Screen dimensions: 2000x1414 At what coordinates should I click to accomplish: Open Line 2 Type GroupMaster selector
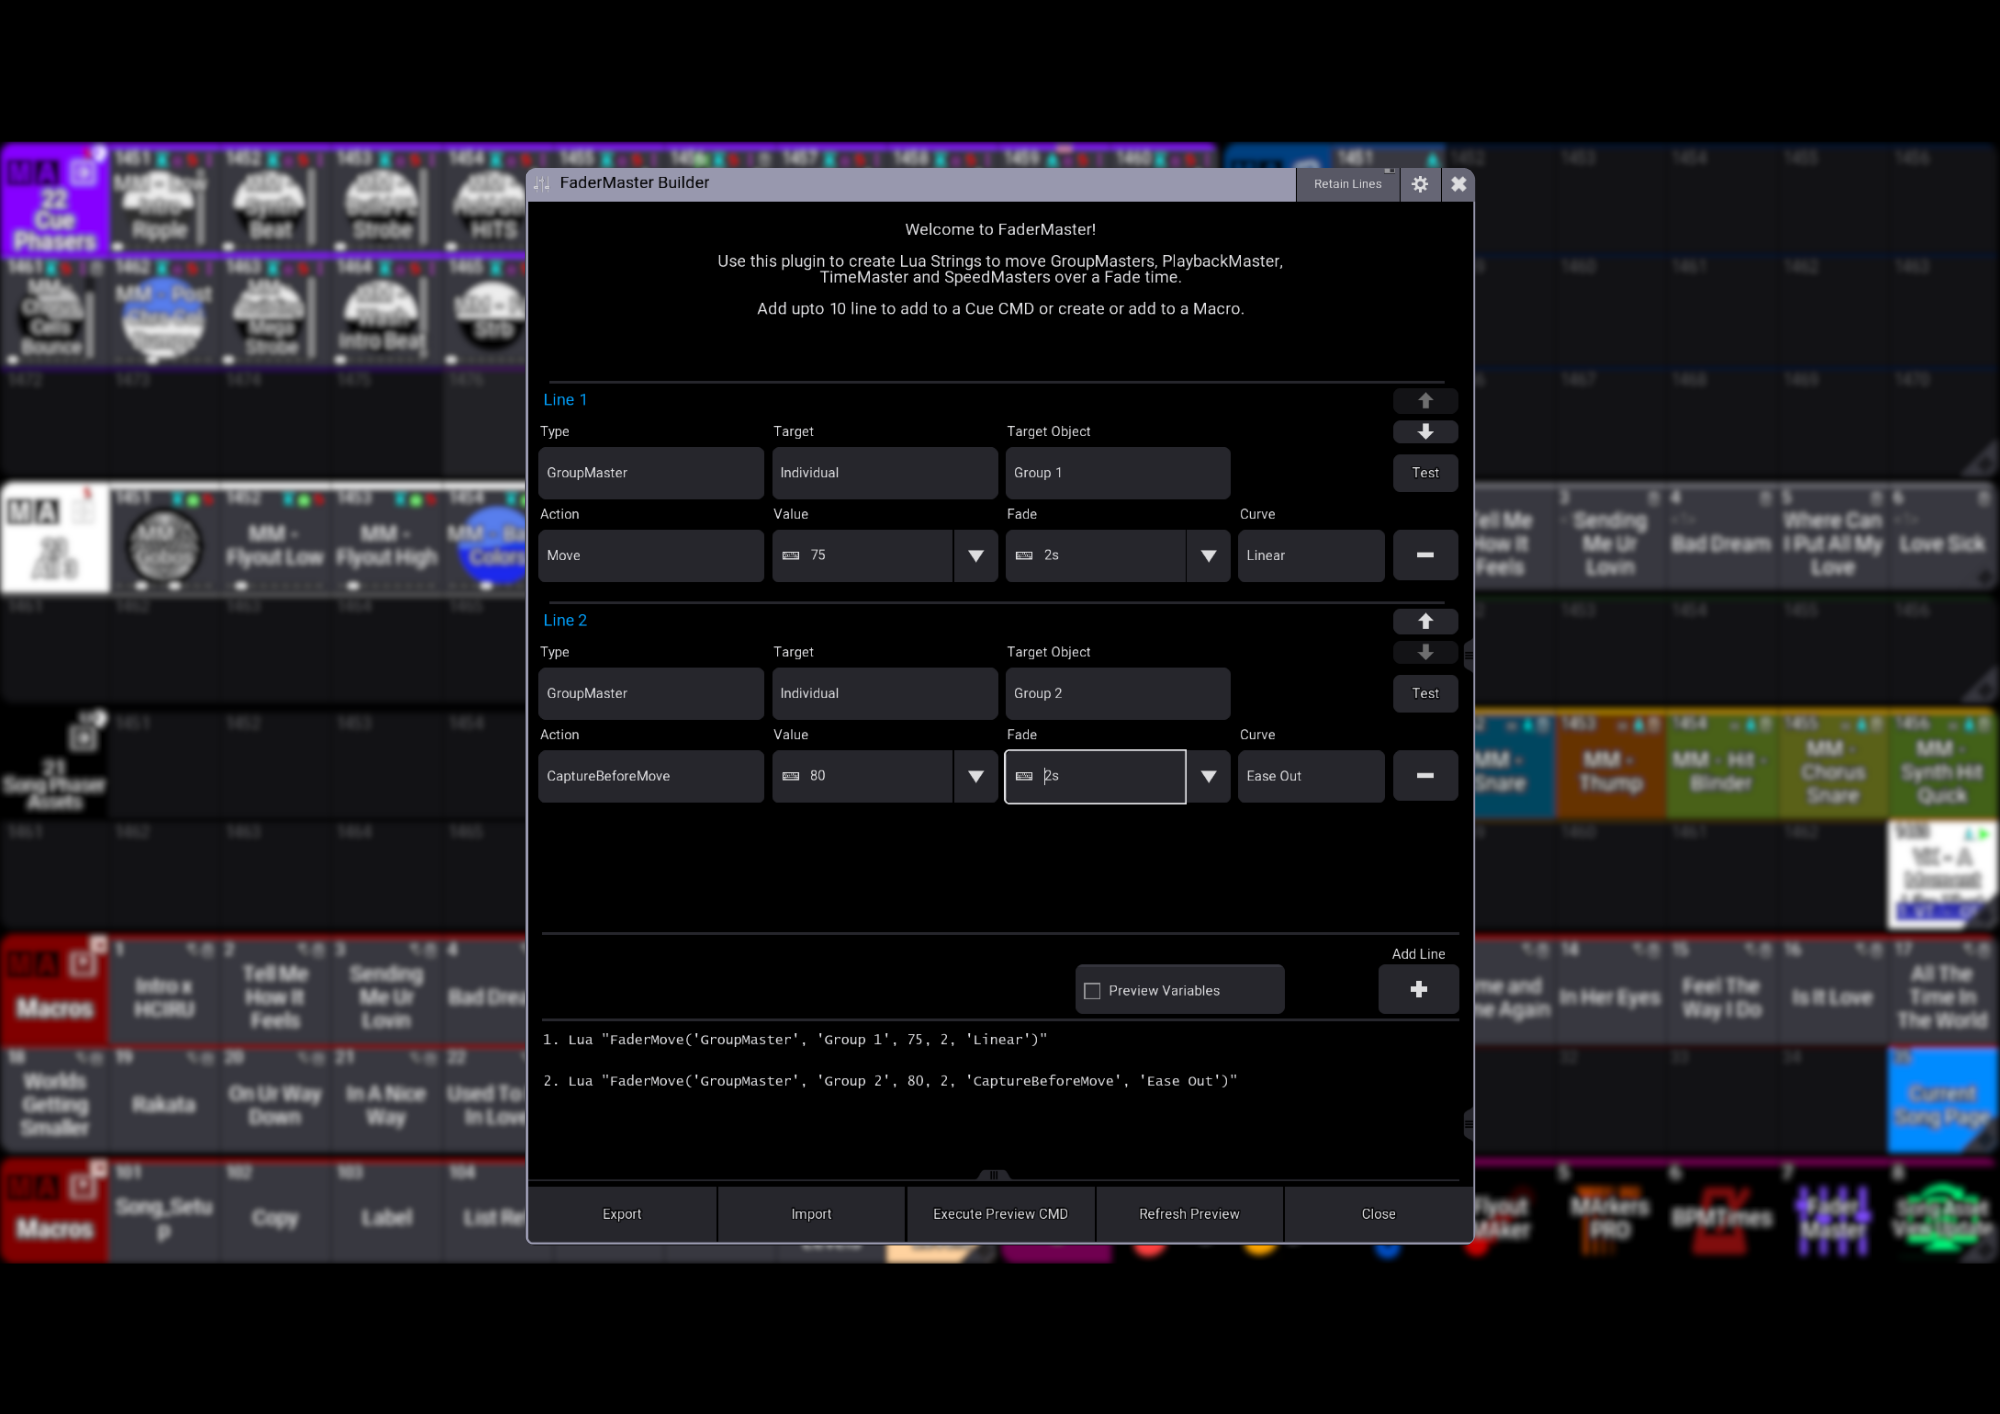point(651,693)
